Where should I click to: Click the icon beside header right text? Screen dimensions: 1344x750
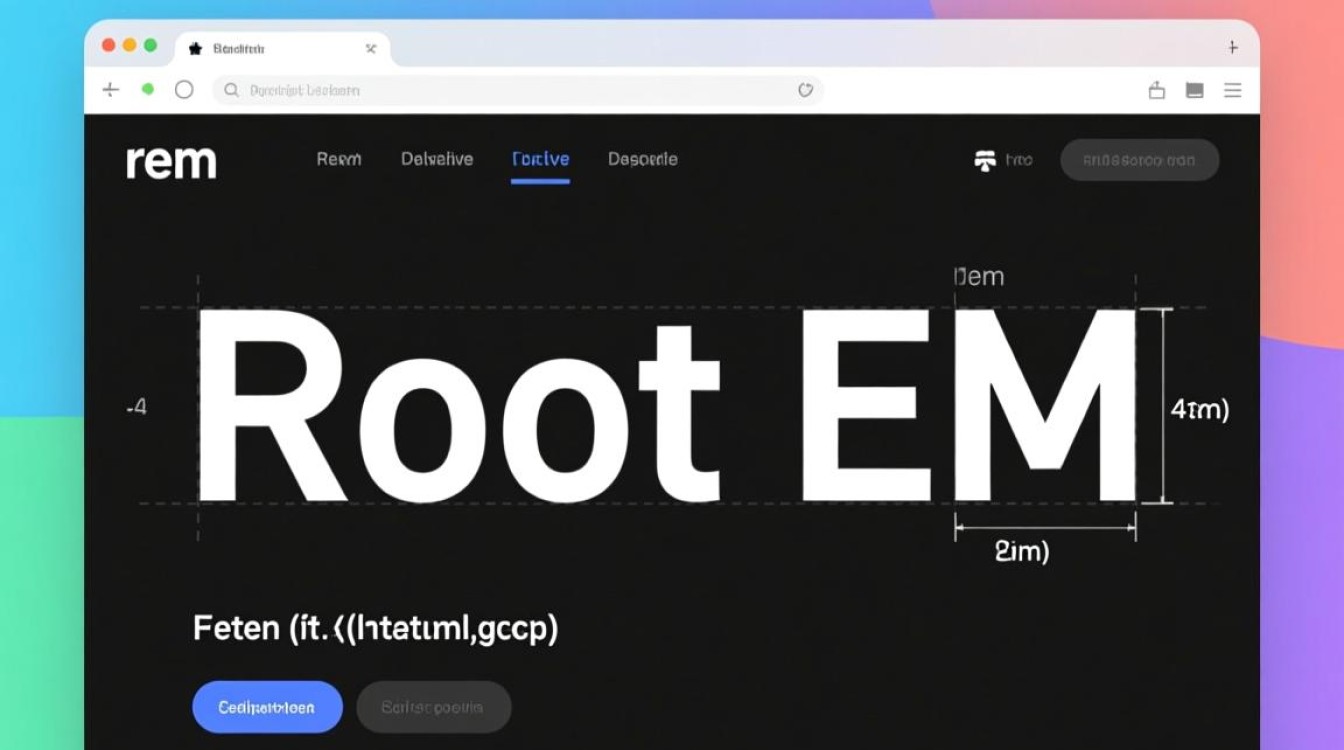(x=985, y=160)
